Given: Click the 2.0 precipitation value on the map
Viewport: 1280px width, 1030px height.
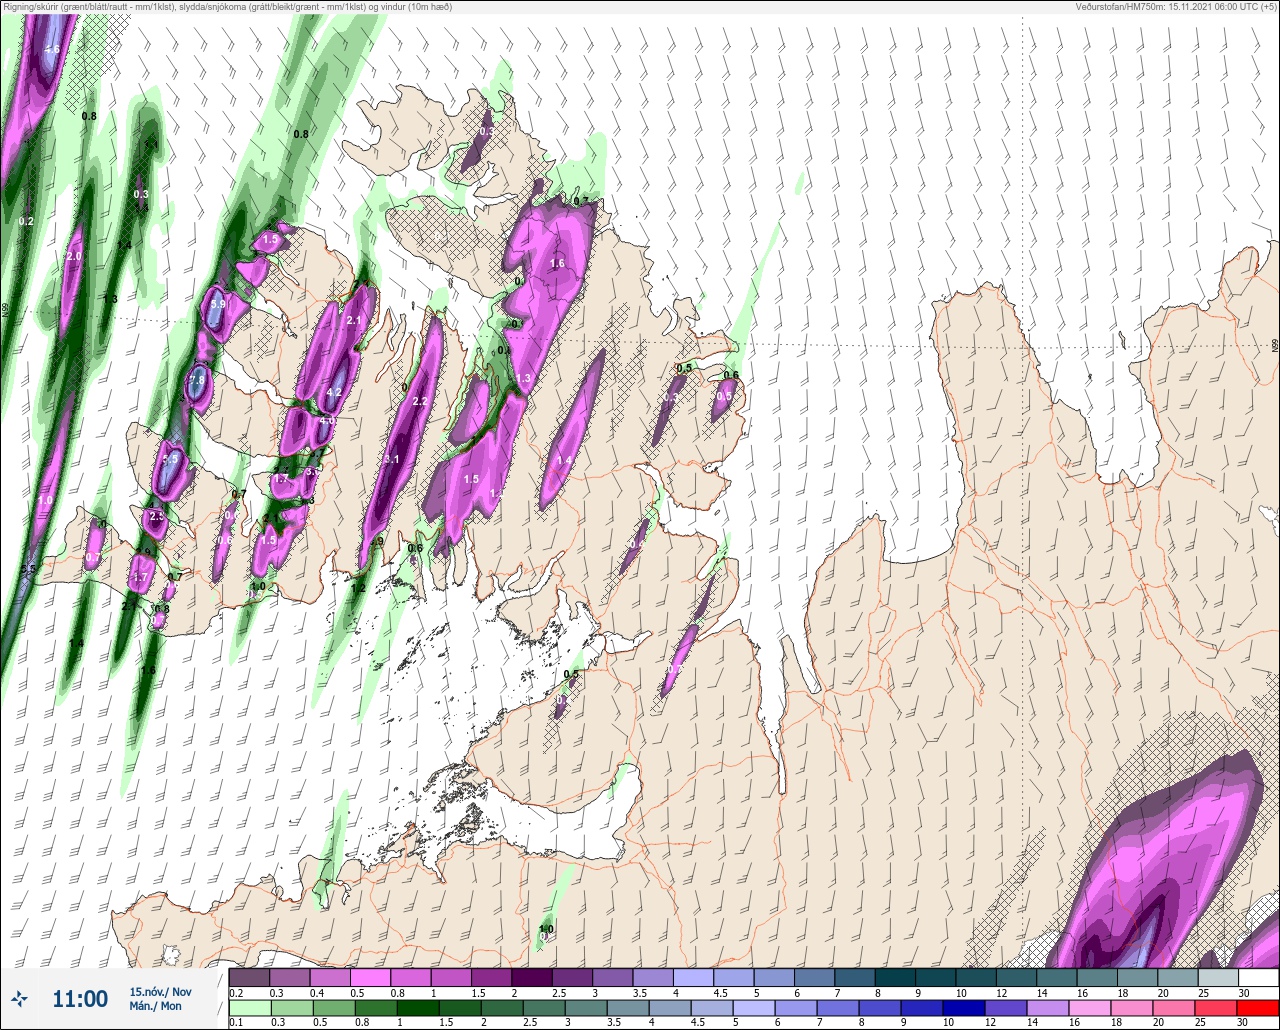Looking at the screenshot, I should click(73, 257).
